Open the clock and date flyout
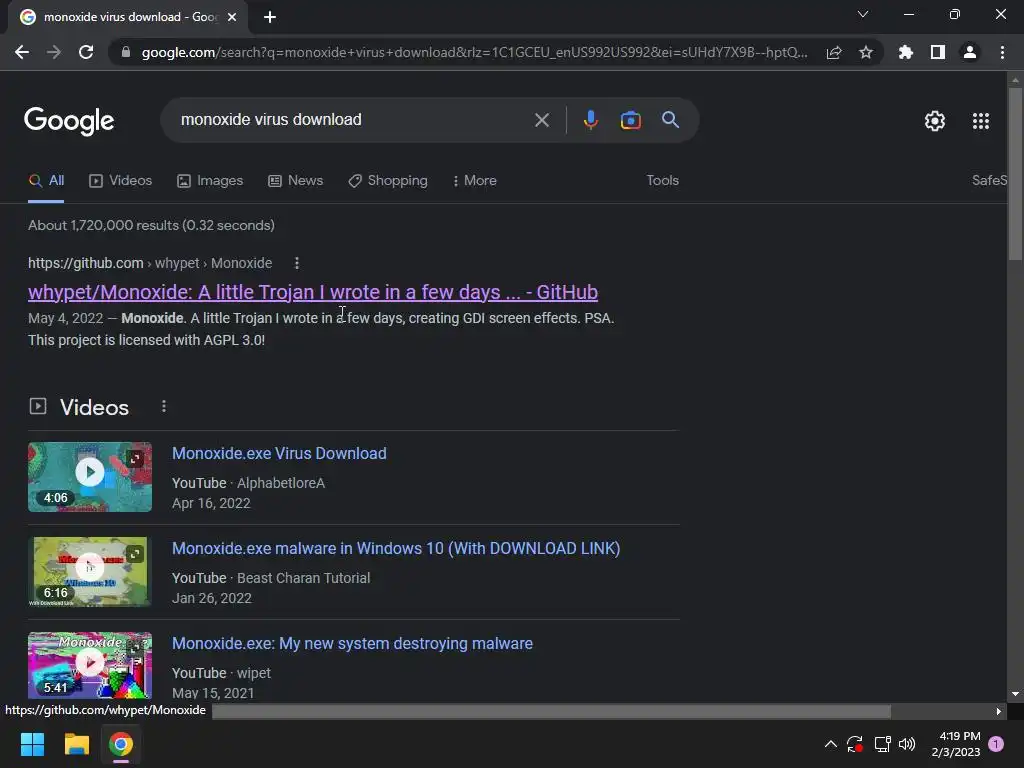The image size is (1024, 768). pos(955,744)
